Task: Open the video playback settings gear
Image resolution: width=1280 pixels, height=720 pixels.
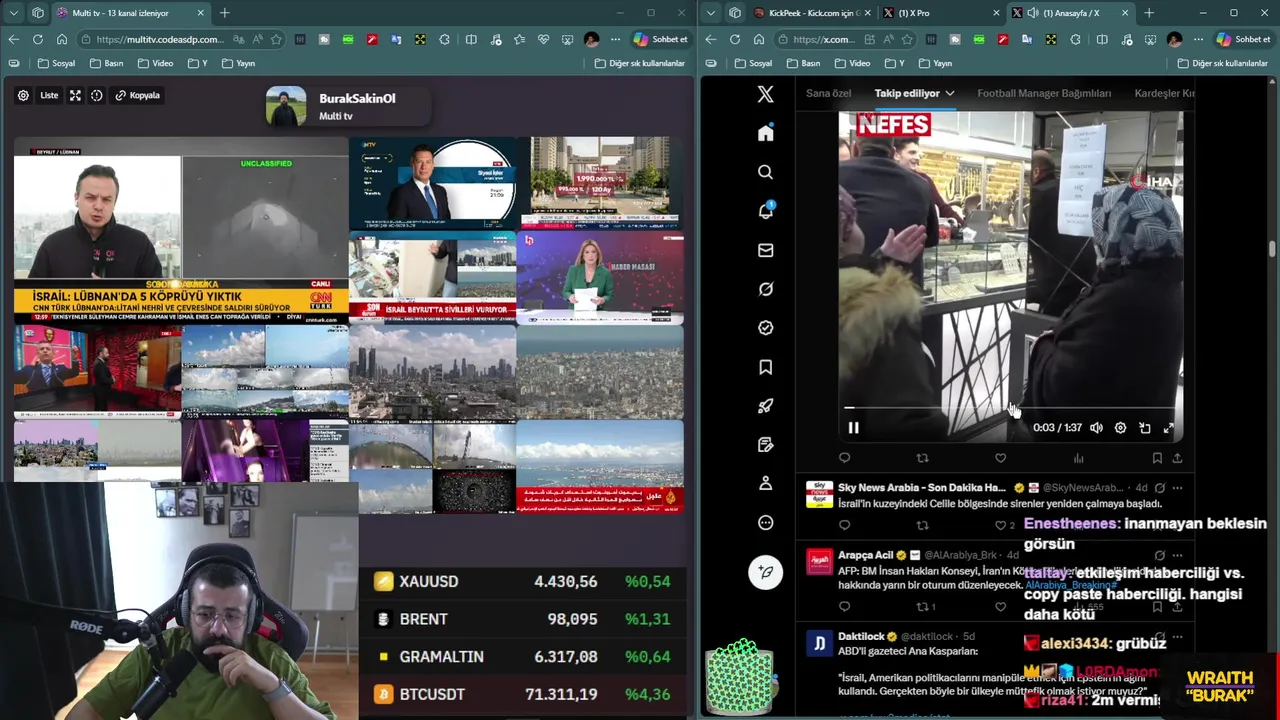Action: [1120, 428]
